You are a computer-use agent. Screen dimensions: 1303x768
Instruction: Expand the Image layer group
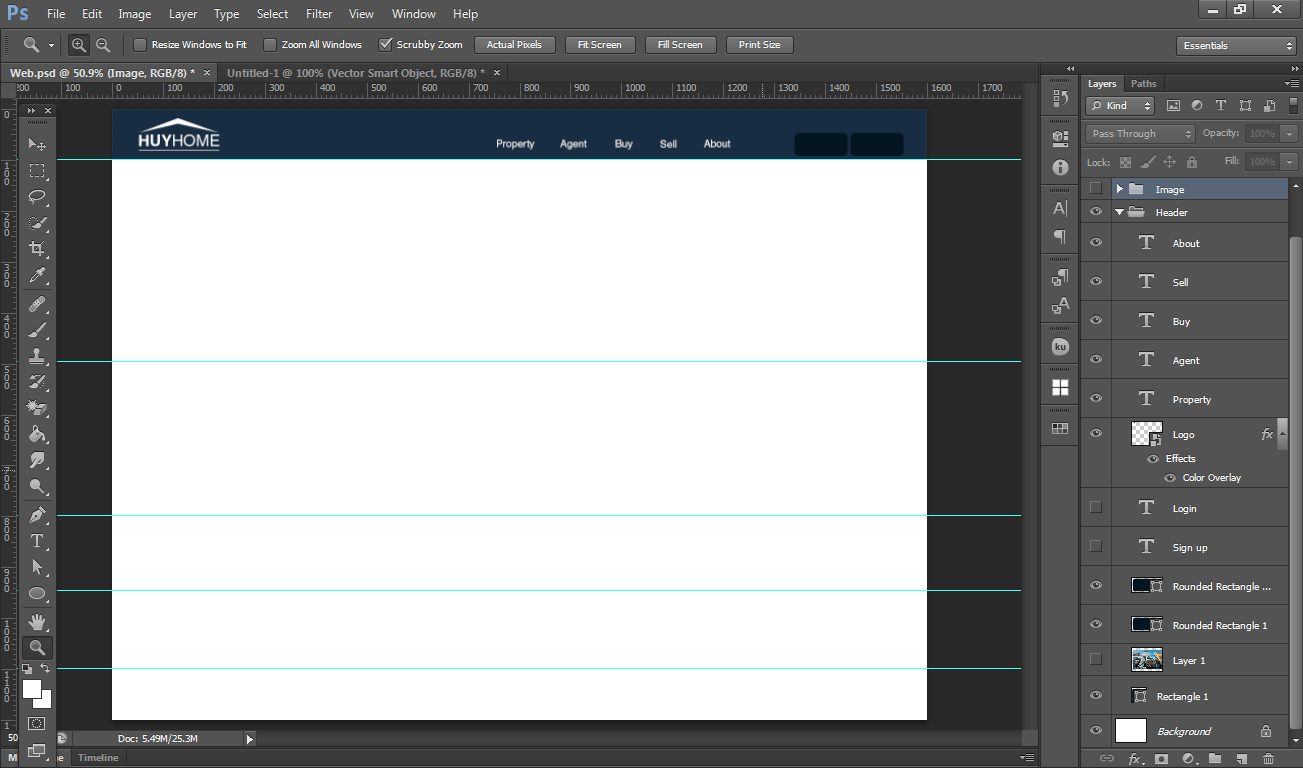point(1119,189)
